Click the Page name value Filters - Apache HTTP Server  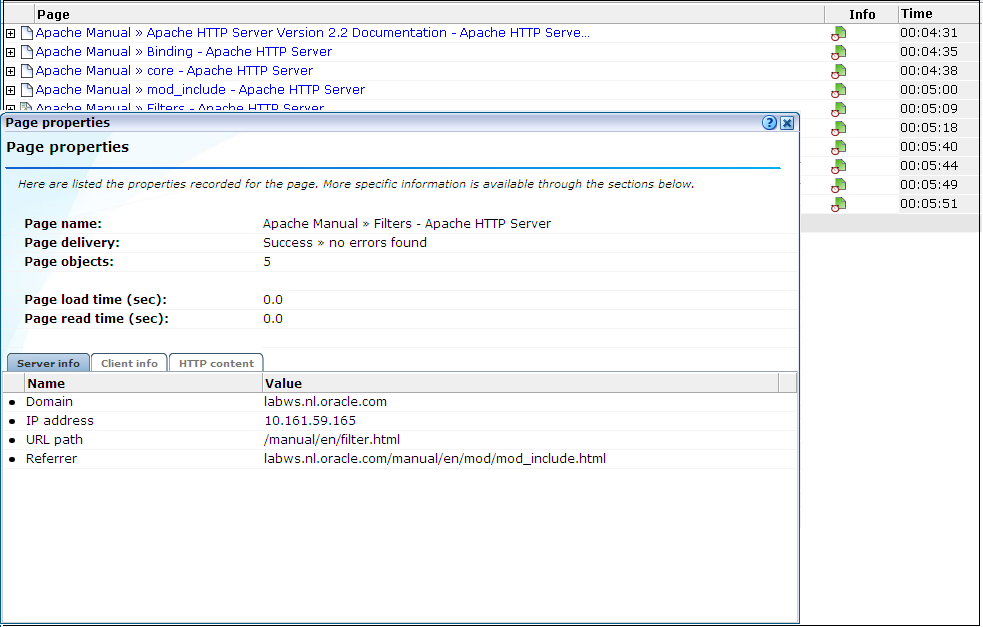pyautogui.click(x=407, y=224)
